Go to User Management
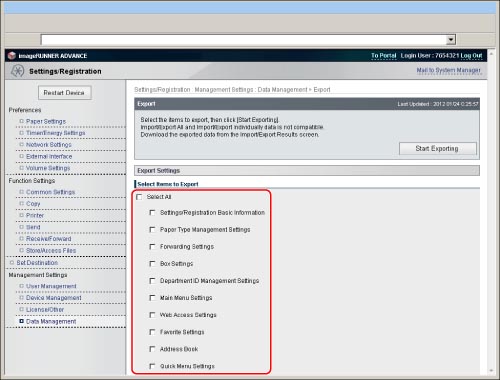 (x=51, y=286)
